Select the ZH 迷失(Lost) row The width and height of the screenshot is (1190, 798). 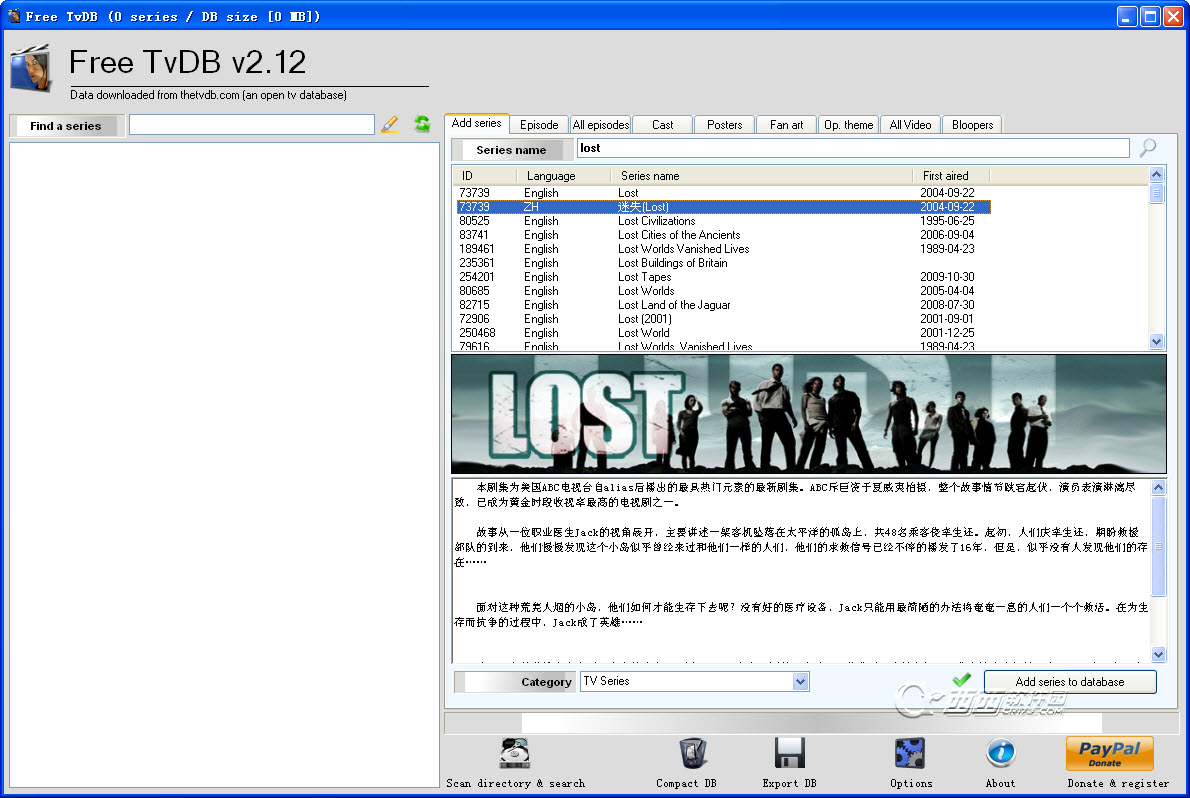723,207
